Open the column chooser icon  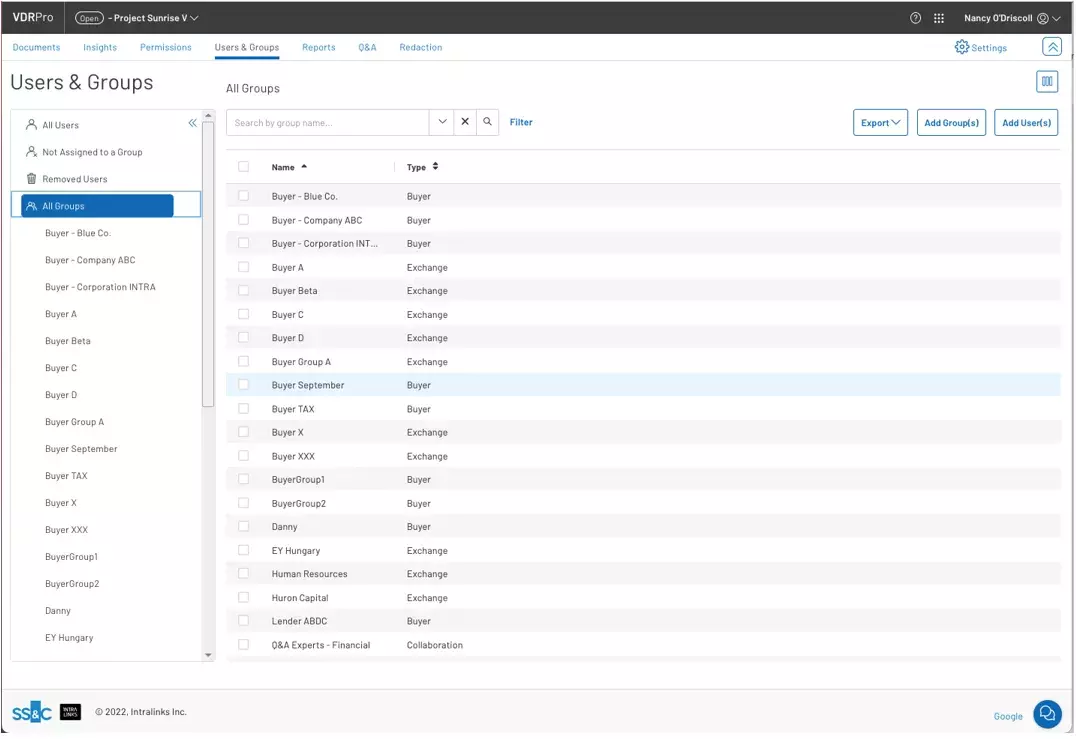pos(1047,82)
